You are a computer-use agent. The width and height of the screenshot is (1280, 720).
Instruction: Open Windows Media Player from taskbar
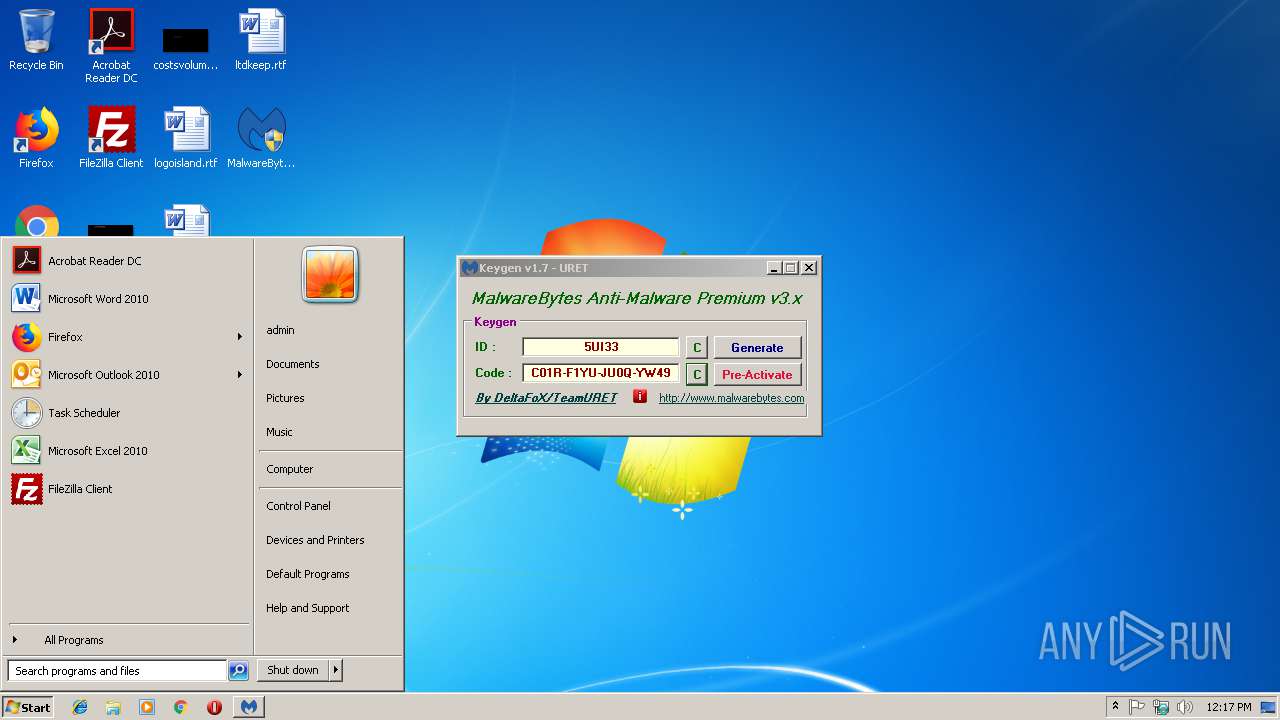[x=147, y=707]
